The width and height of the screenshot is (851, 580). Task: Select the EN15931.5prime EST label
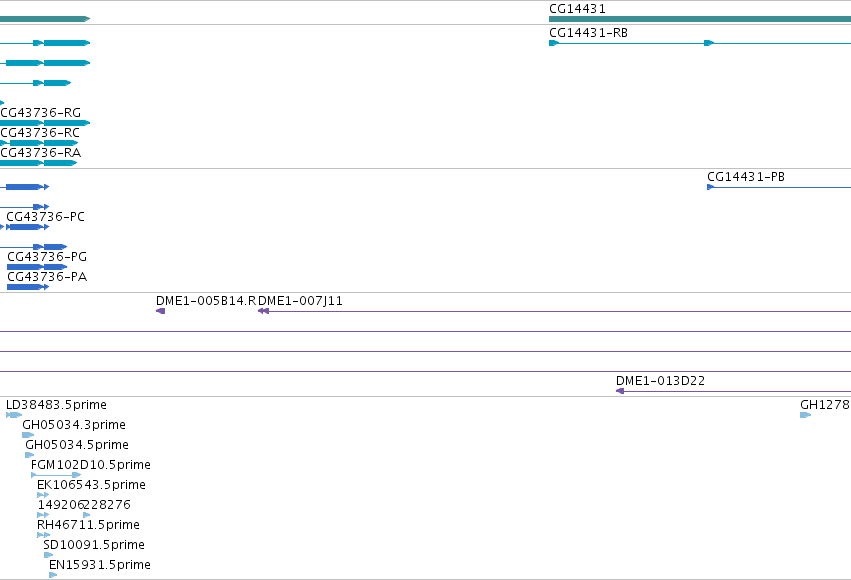click(100, 565)
